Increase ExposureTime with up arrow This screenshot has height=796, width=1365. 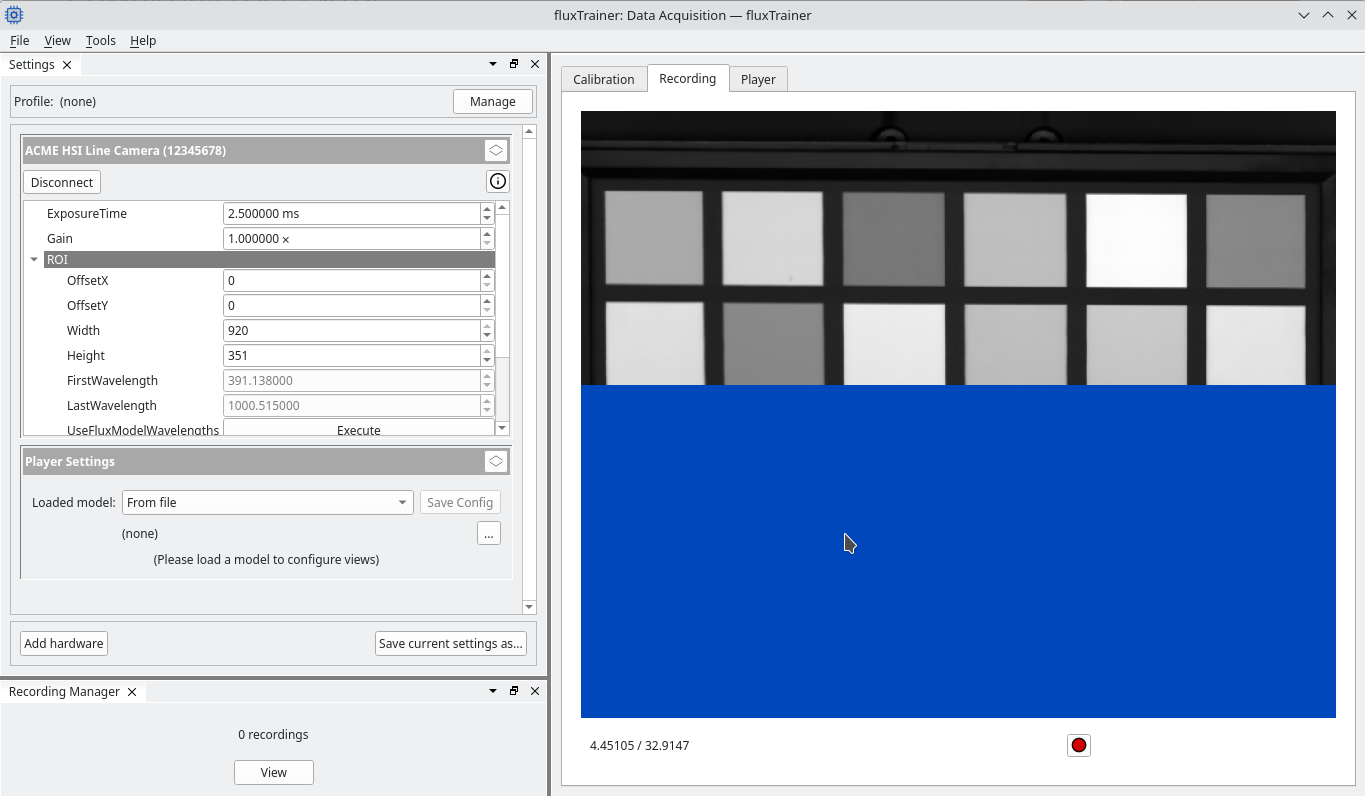[x=487, y=208]
